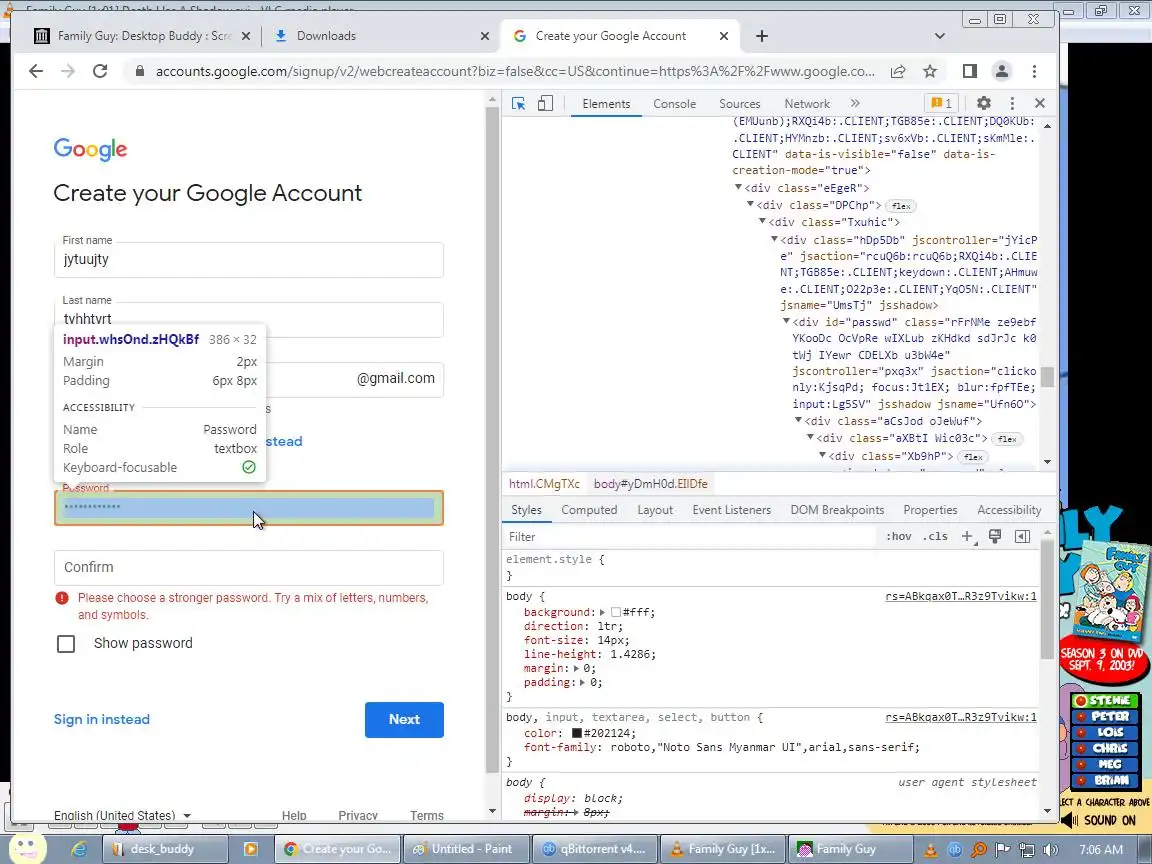Click the #fff background color swatch

pyautogui.click(x=616, y=612)
